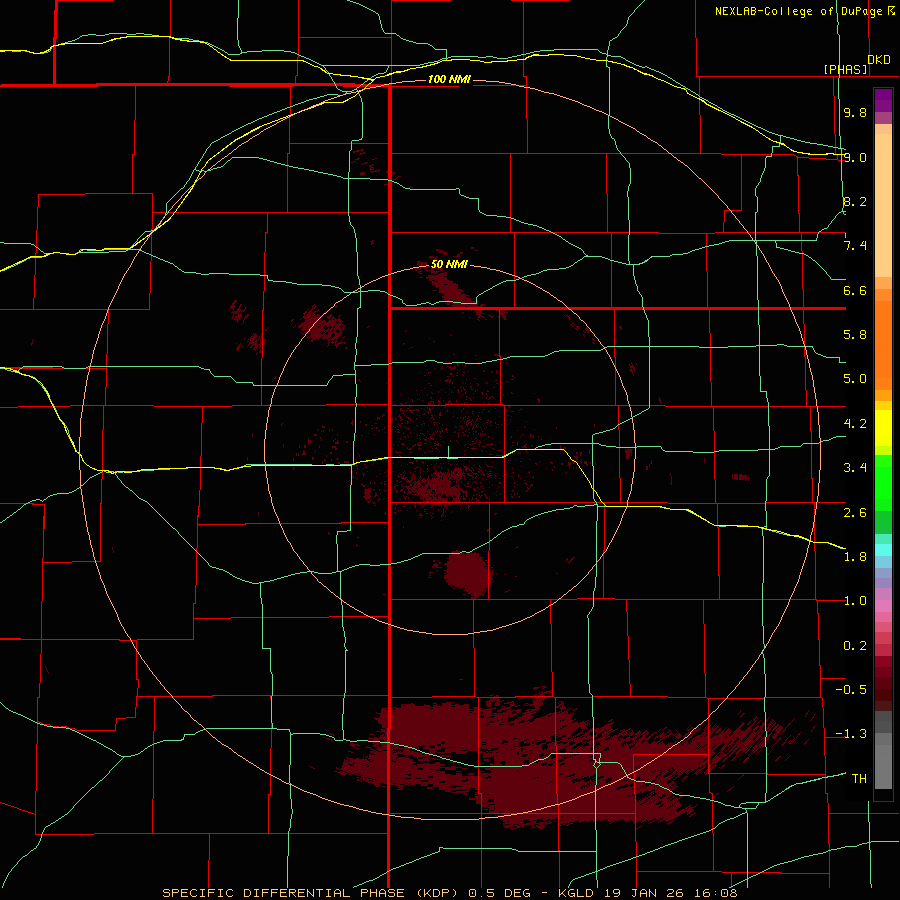Click the 9.0 scale value
Screen dimensions: 900x900
[x=855, y=157]
